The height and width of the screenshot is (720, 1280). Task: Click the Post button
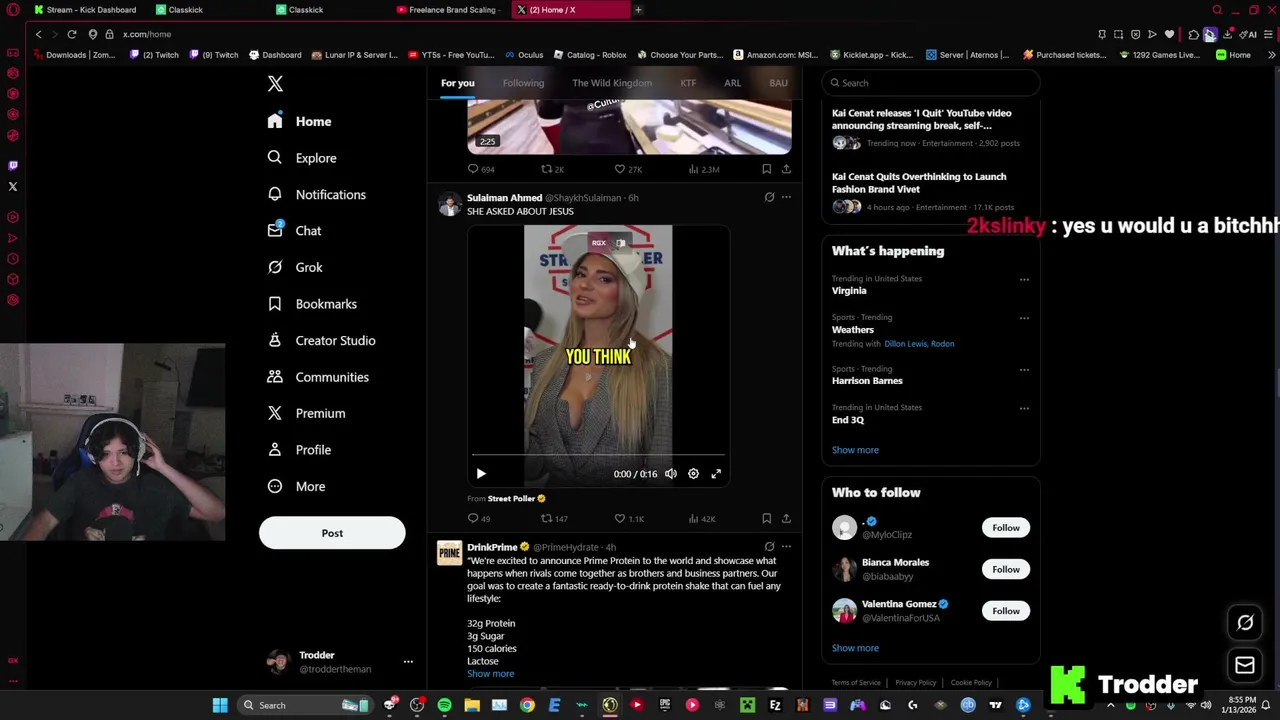[x=332, y=533]
